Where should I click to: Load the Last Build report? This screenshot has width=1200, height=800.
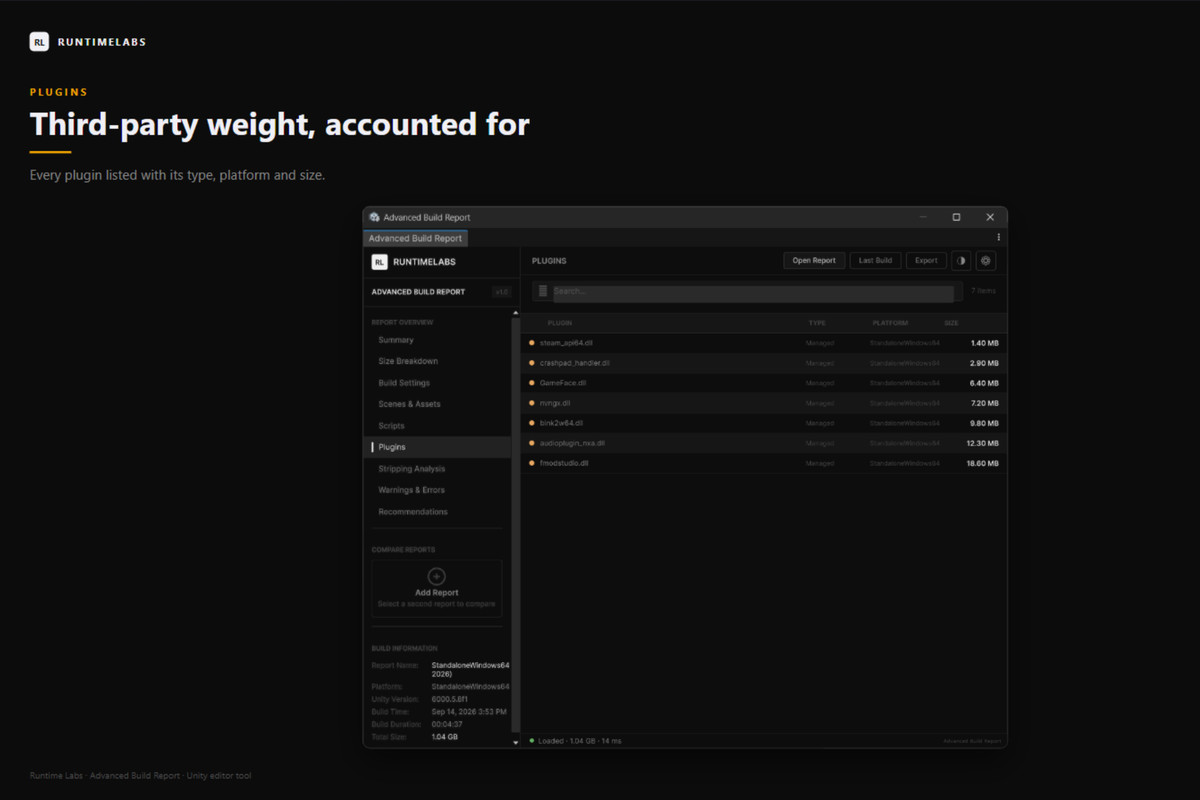click(876, 261)
